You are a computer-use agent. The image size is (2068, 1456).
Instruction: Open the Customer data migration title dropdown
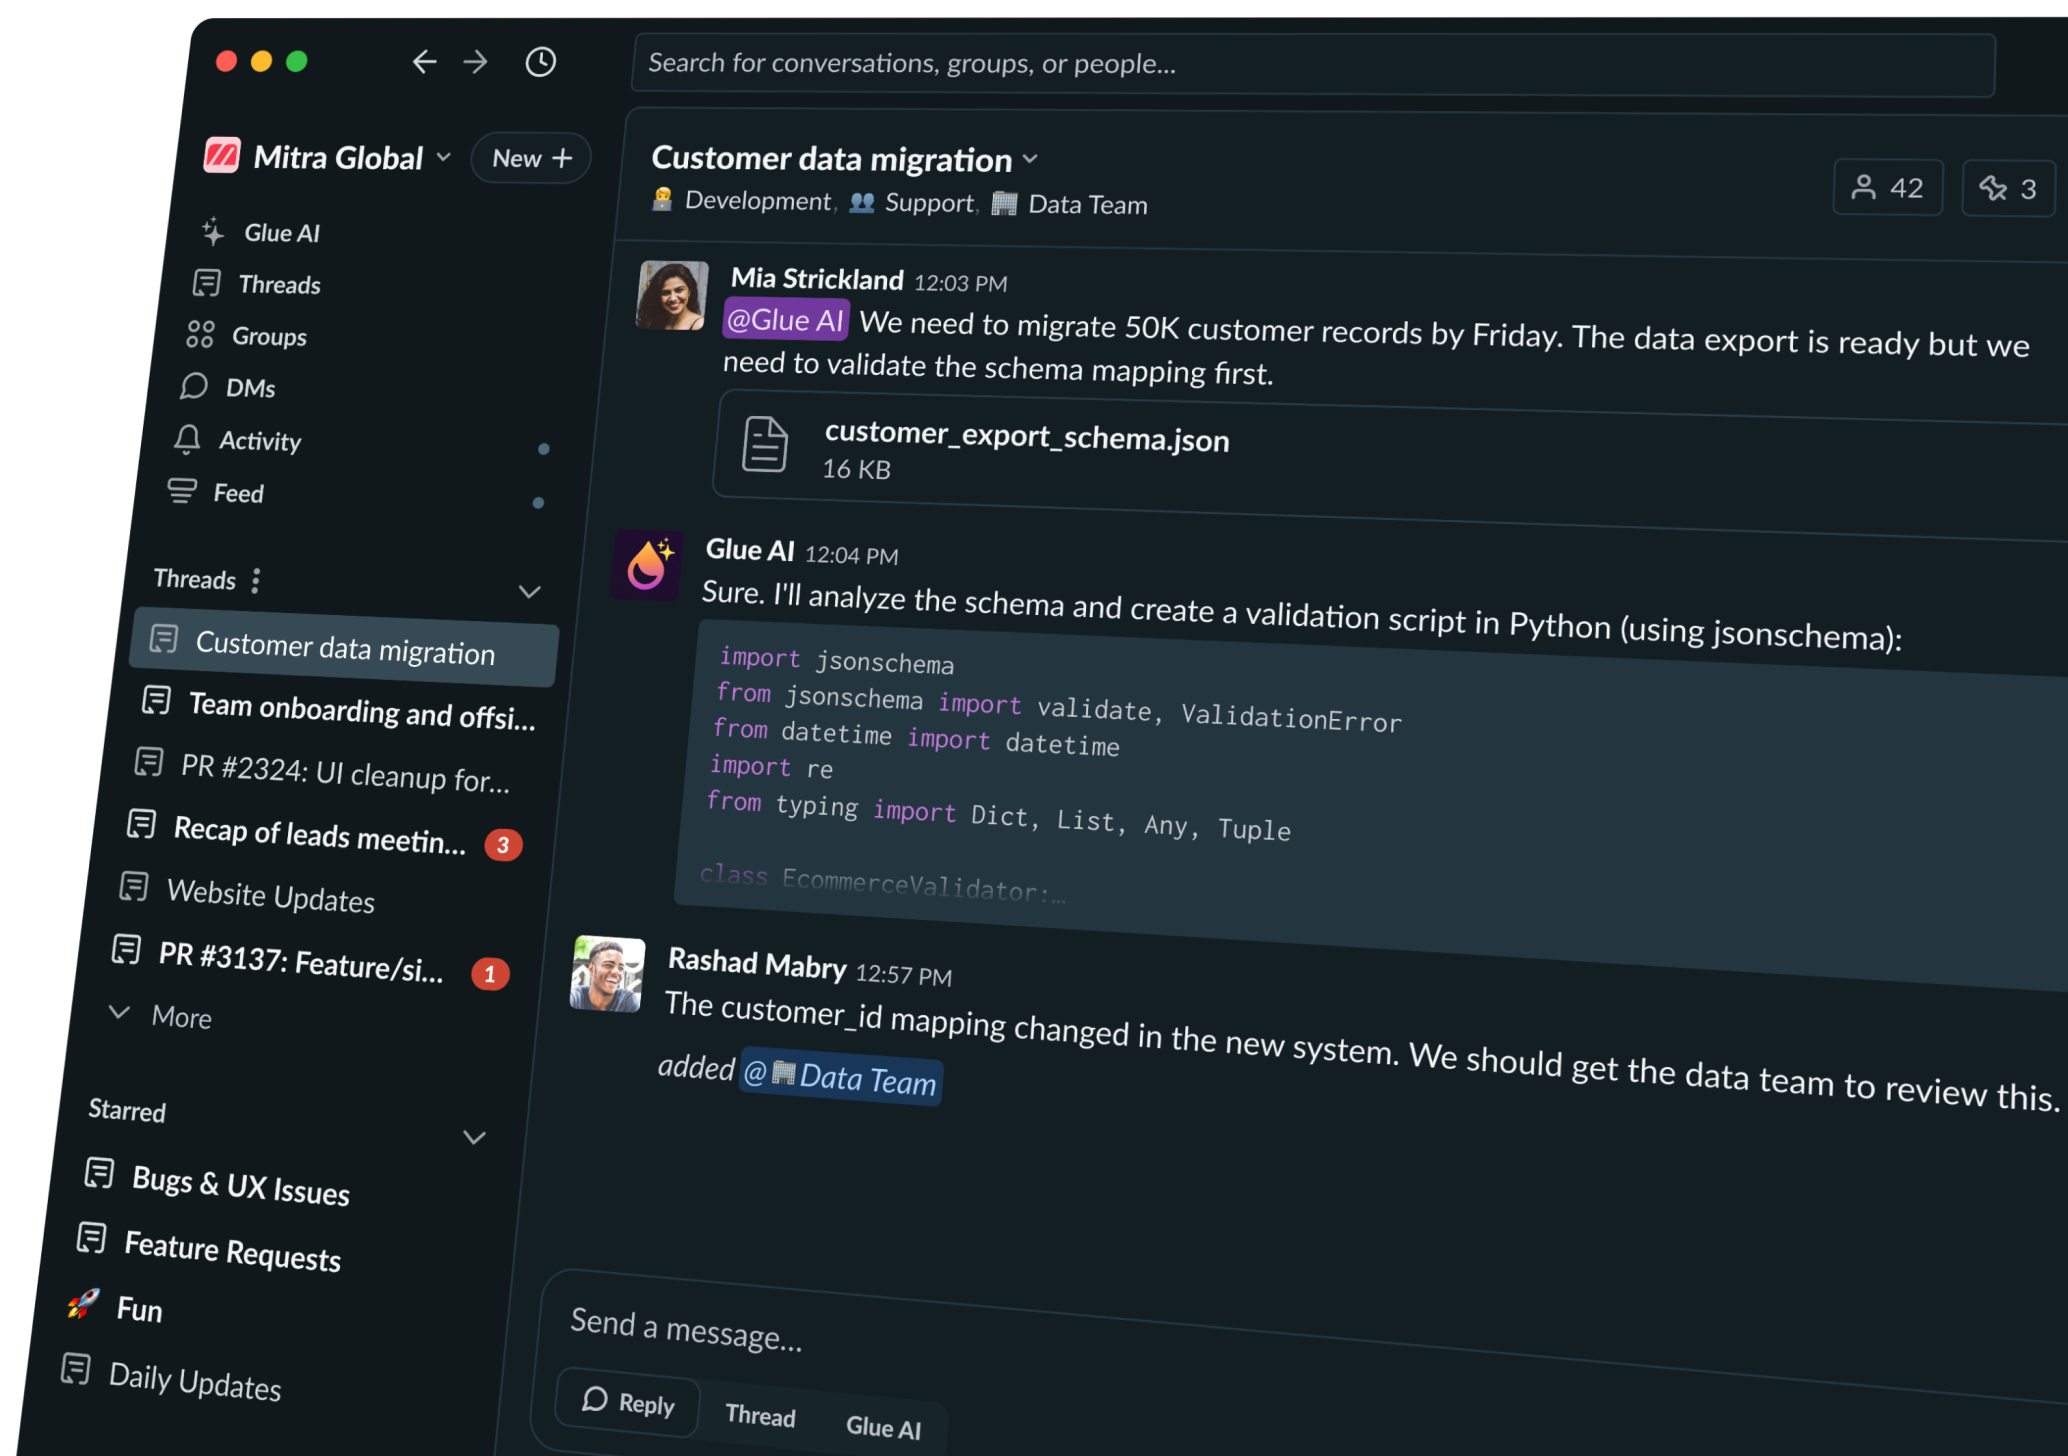pyautogui.click(x=1031, y=159)
